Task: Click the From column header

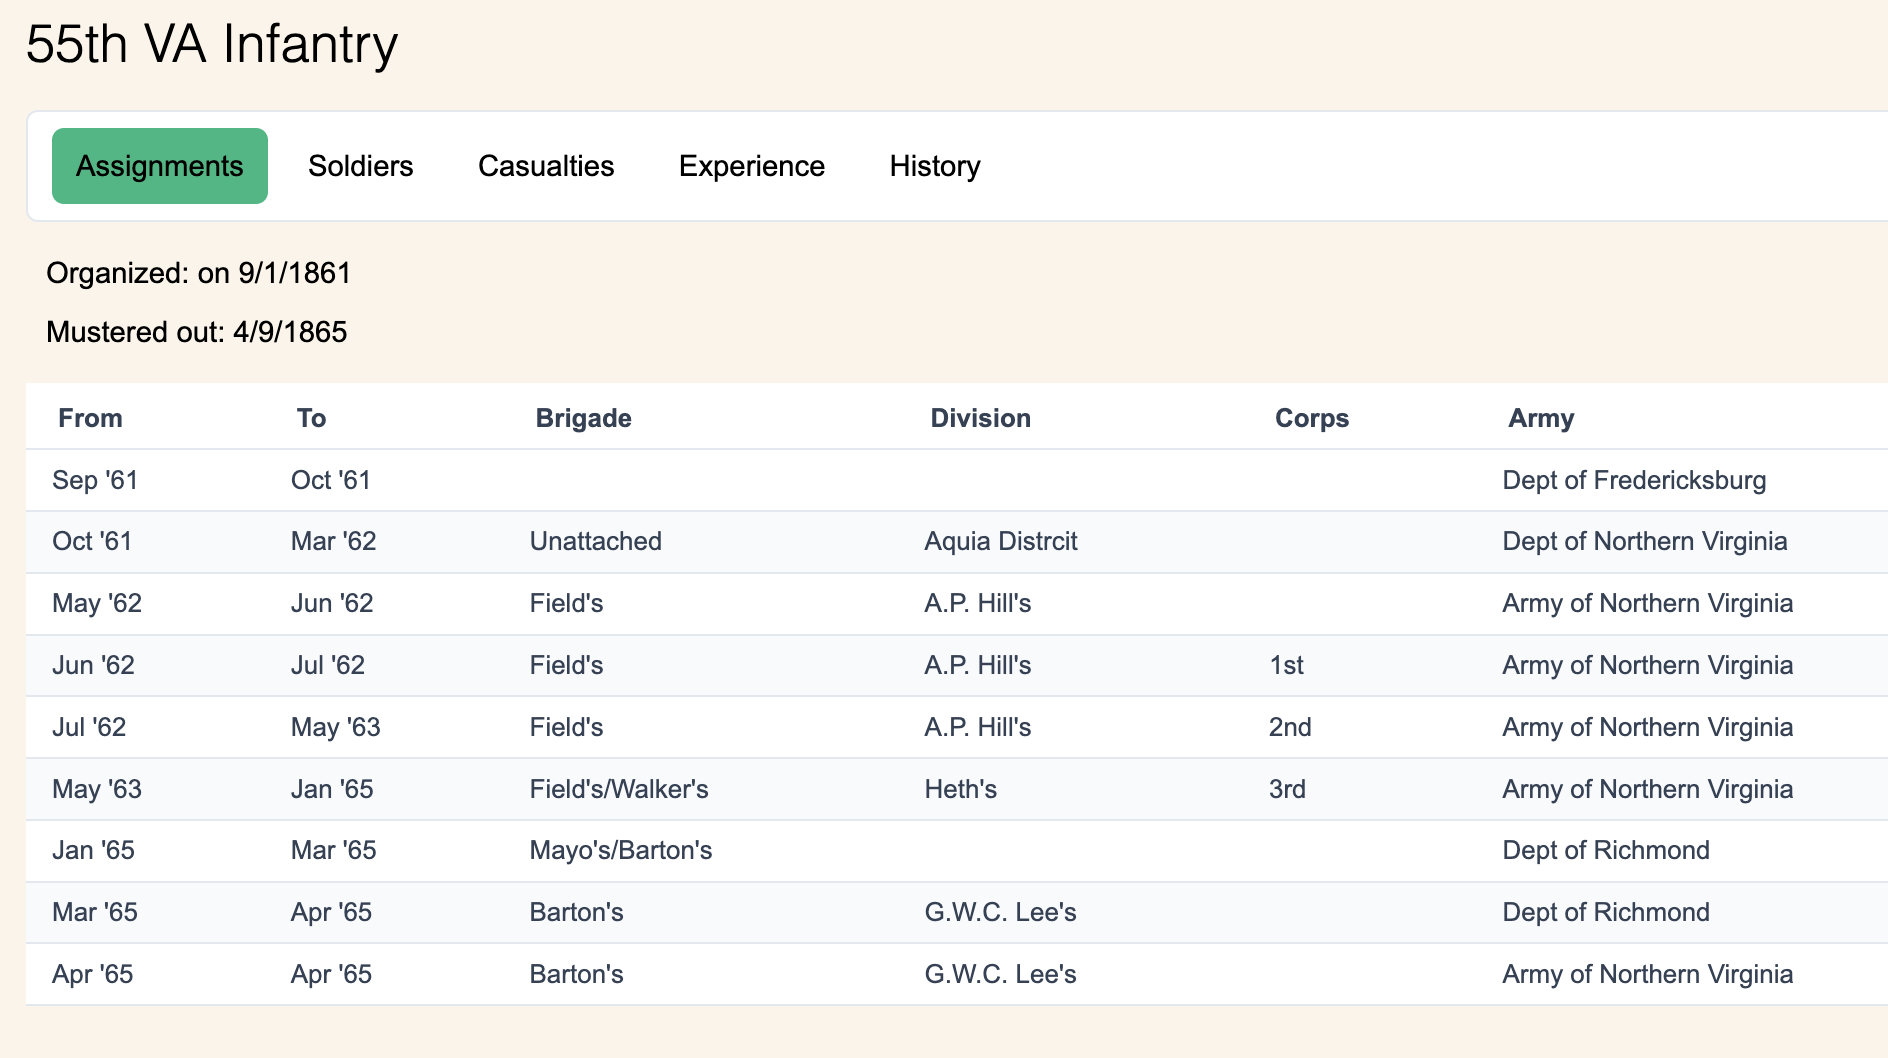Action: 90,418
